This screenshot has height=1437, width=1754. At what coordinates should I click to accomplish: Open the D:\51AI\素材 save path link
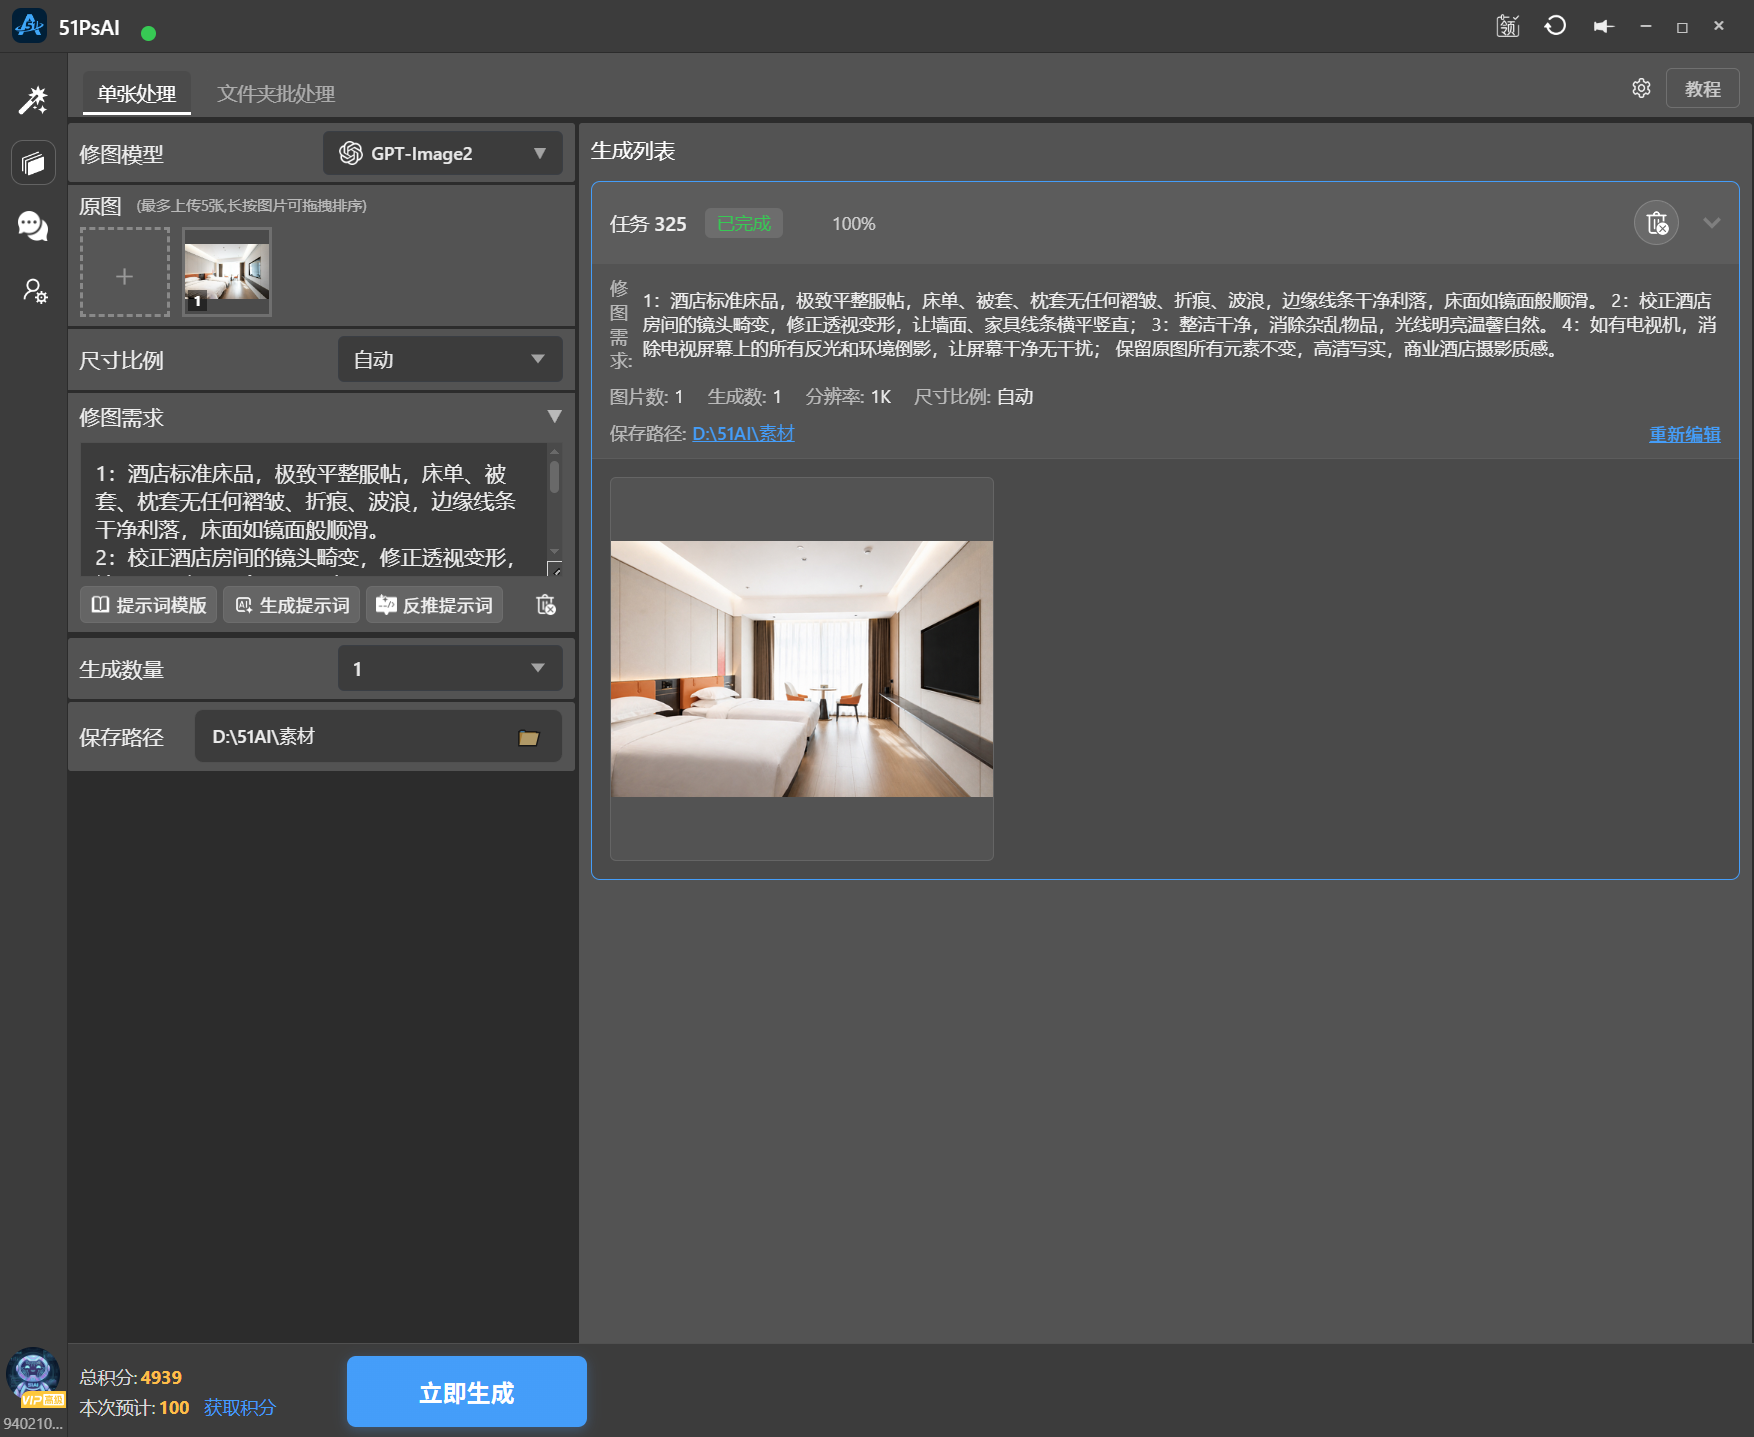coord(743,433)
